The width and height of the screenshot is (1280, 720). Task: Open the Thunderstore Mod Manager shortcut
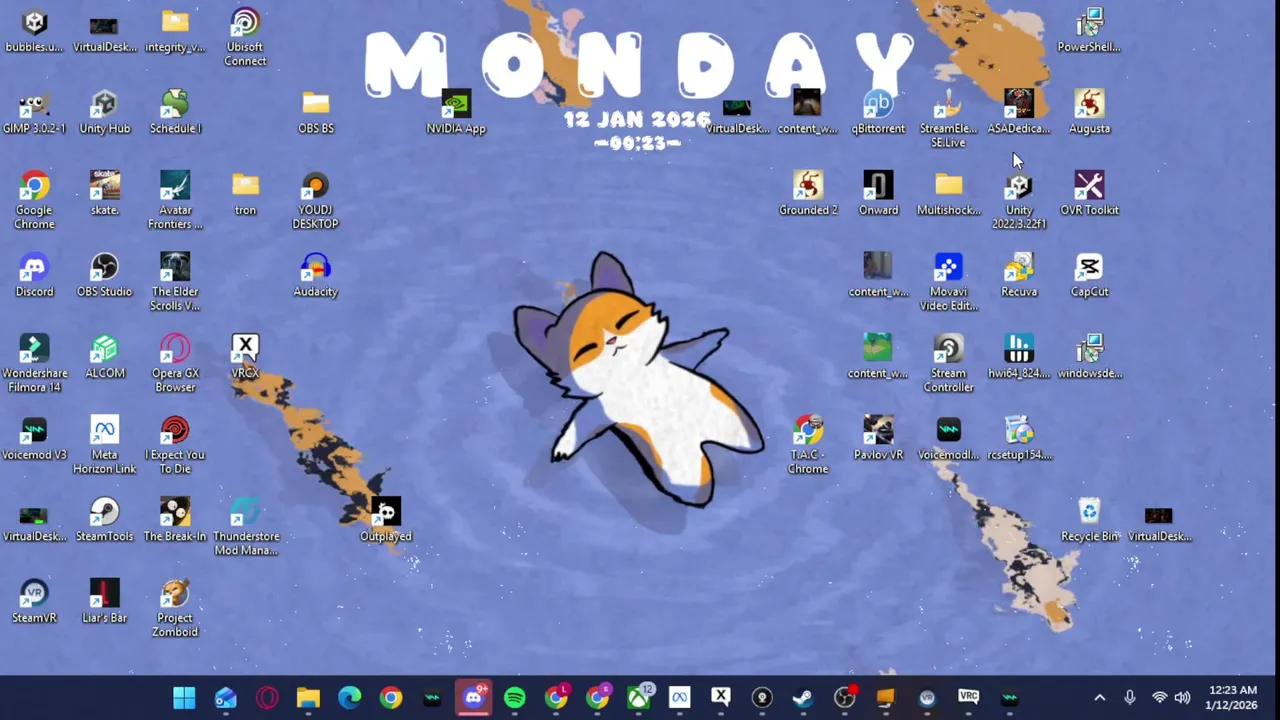point(245,527)
